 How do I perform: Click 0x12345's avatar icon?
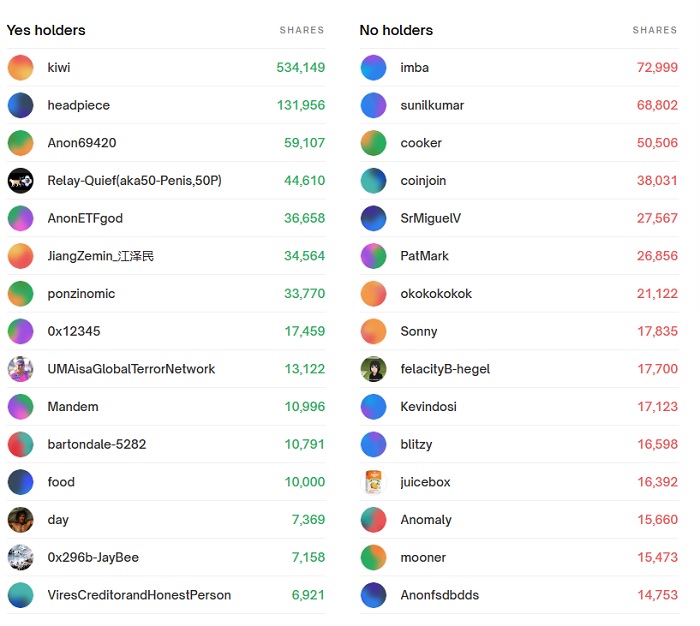21,331
